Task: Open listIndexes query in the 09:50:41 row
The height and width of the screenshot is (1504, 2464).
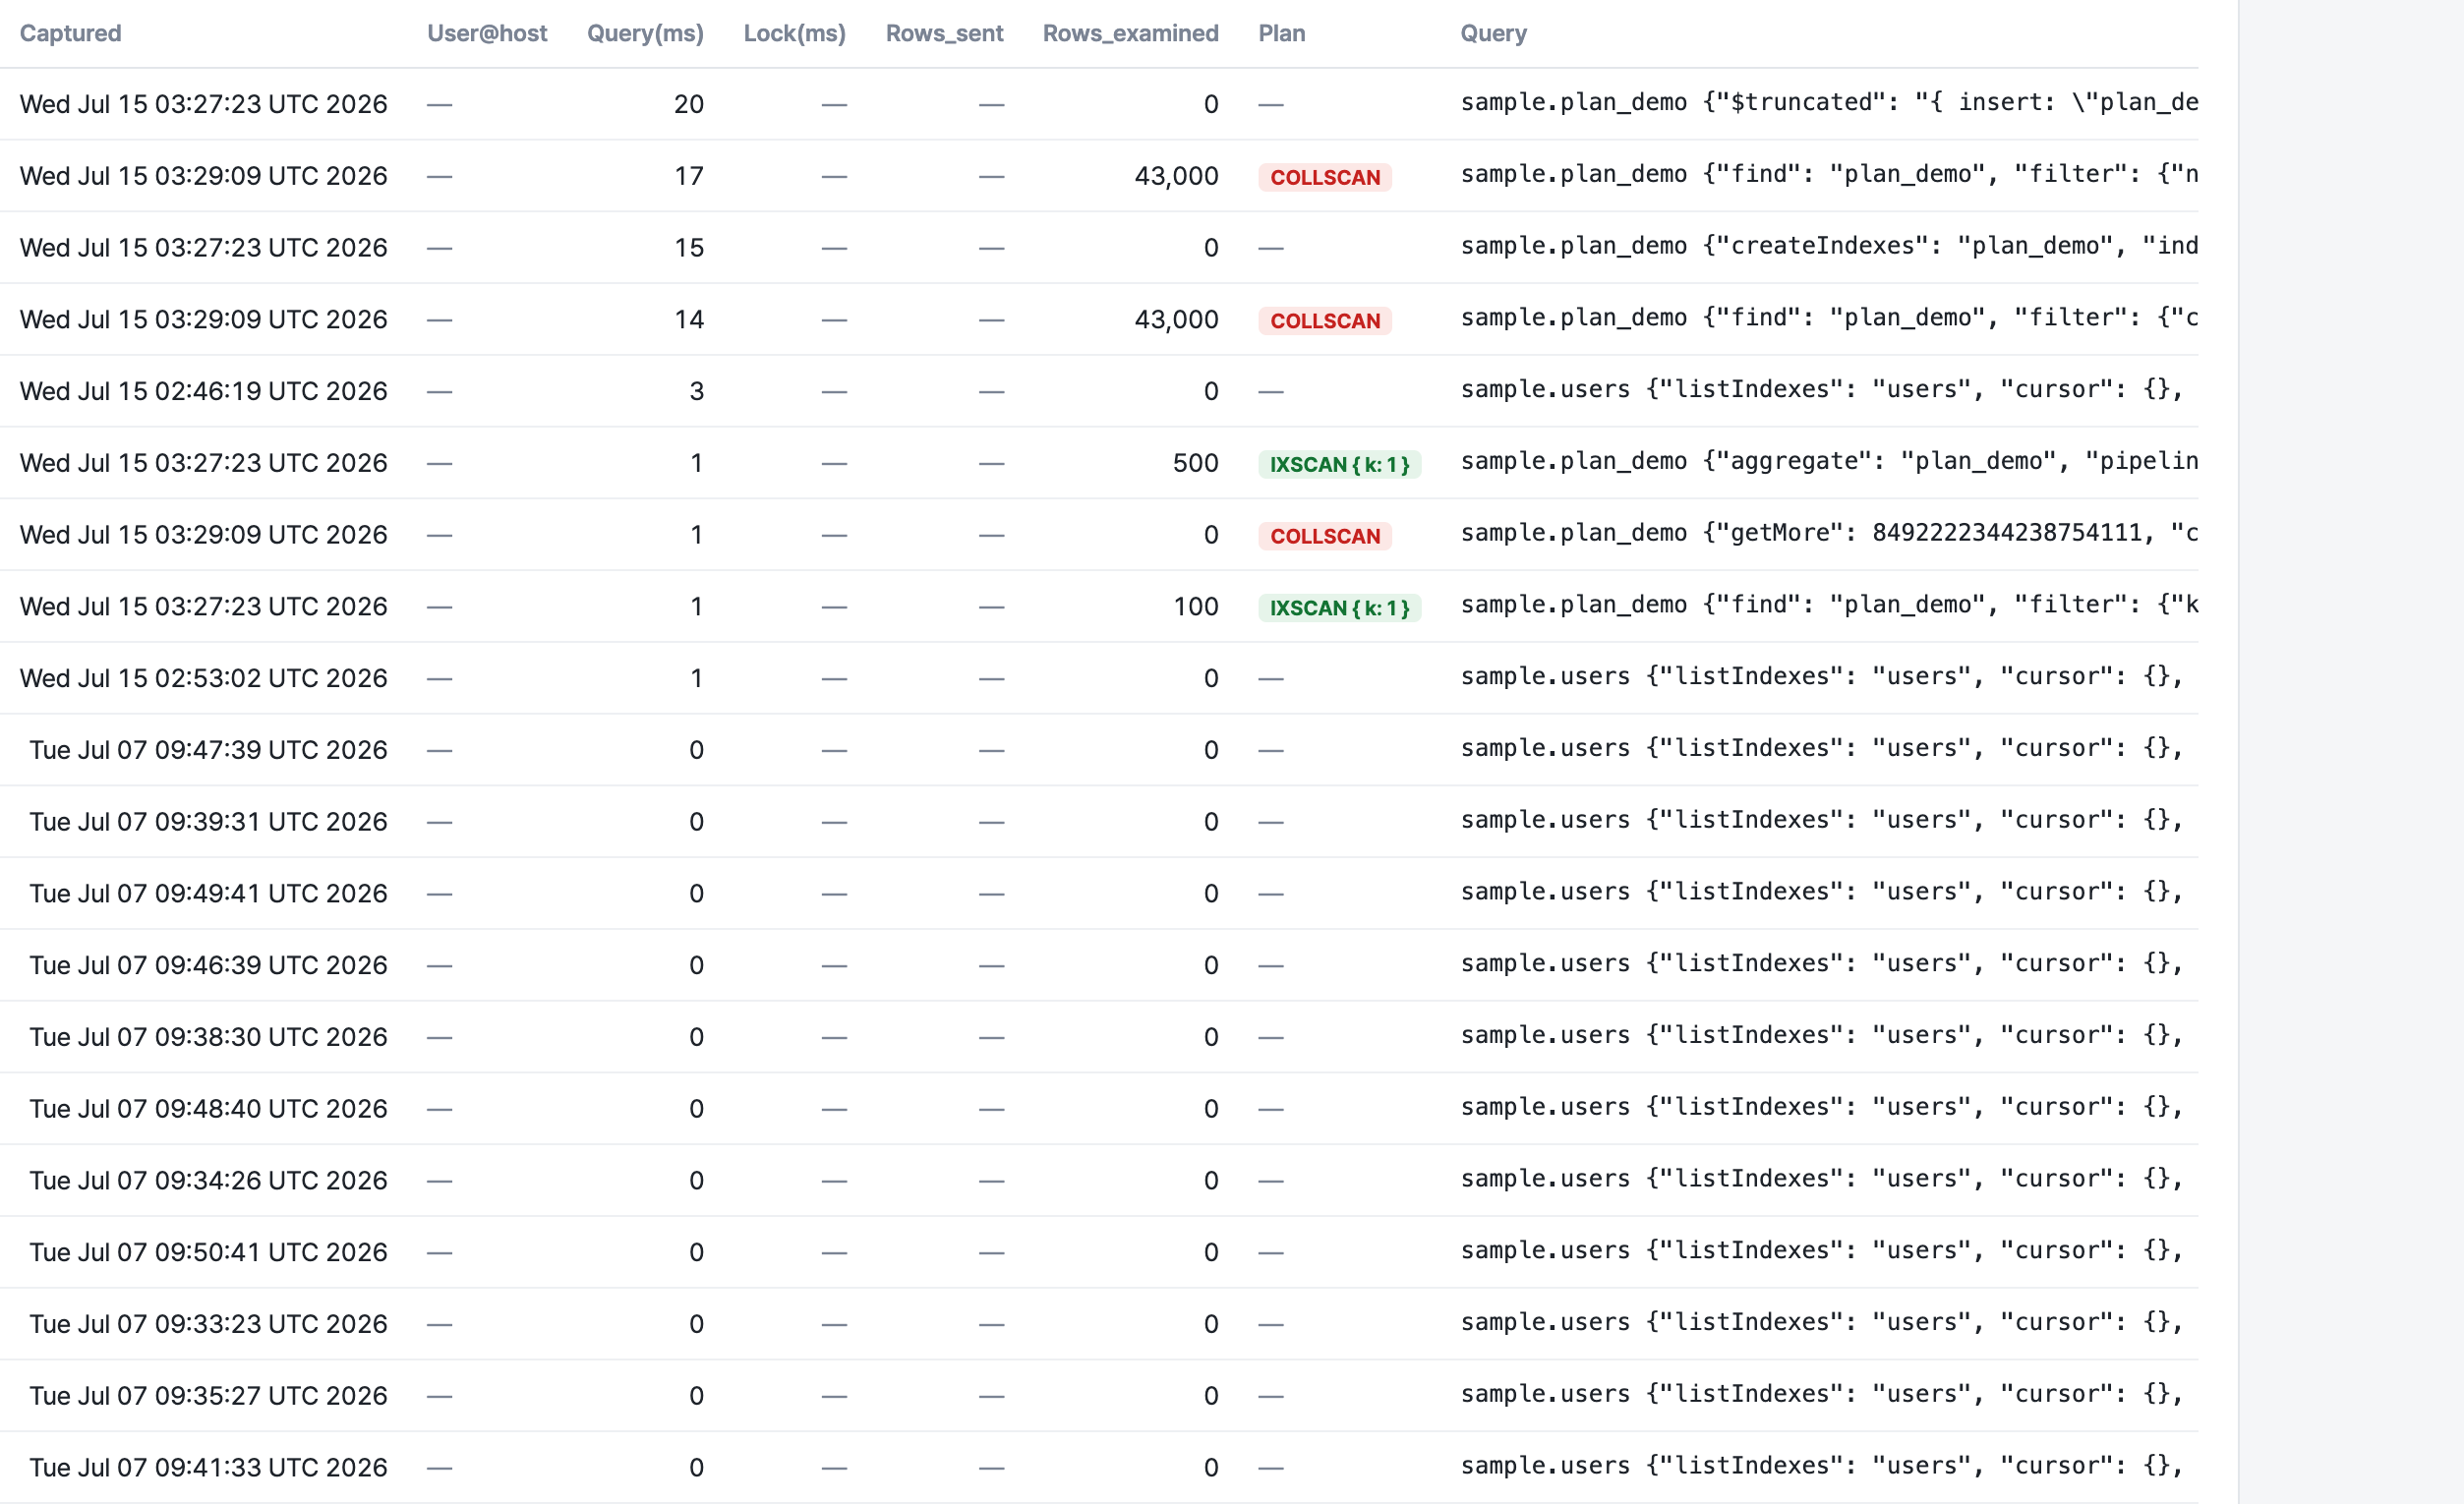Action: coord(1821,1251)
